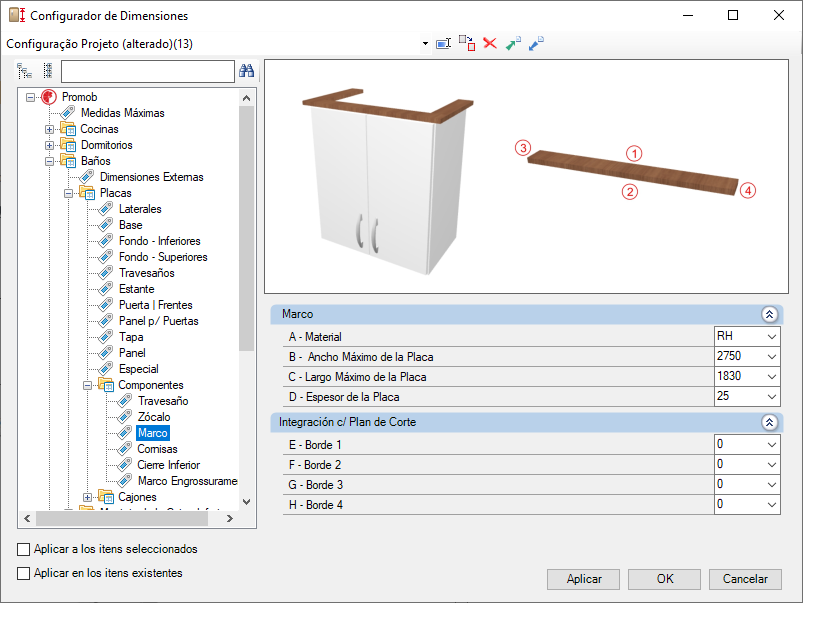Click the expand all tree icon

24,70
